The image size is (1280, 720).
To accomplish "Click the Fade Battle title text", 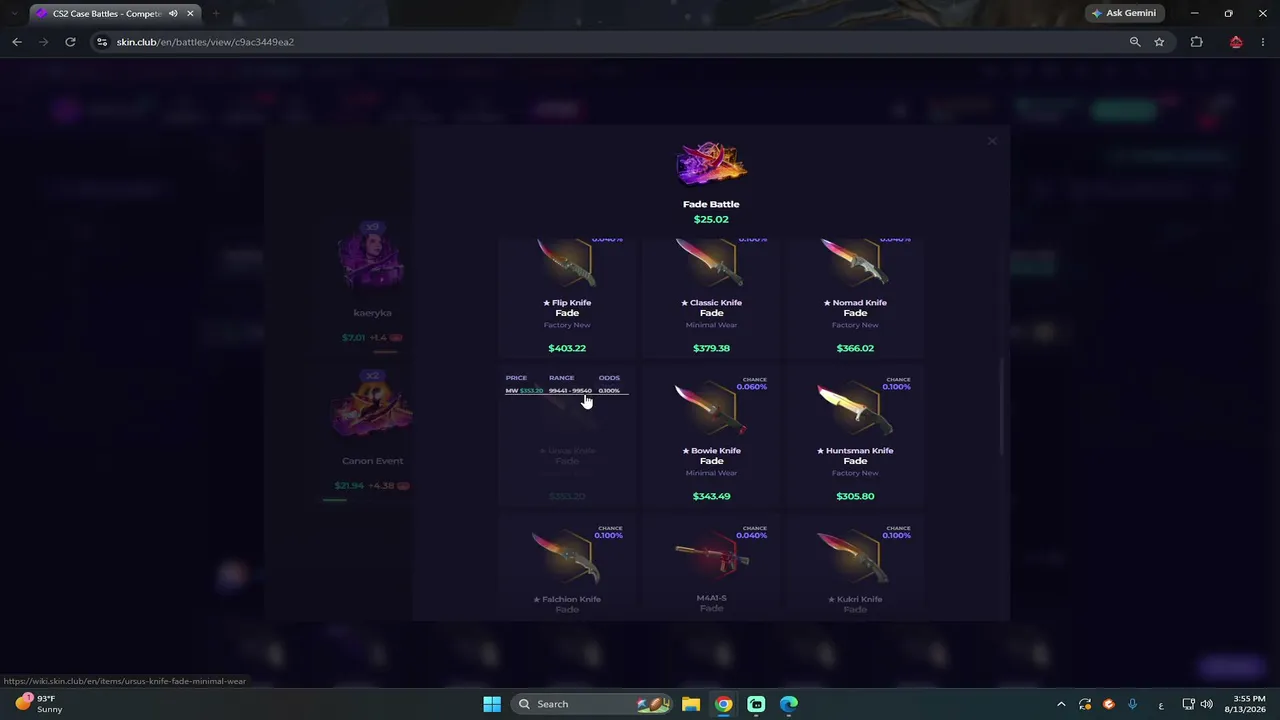I will click(711, 204).
